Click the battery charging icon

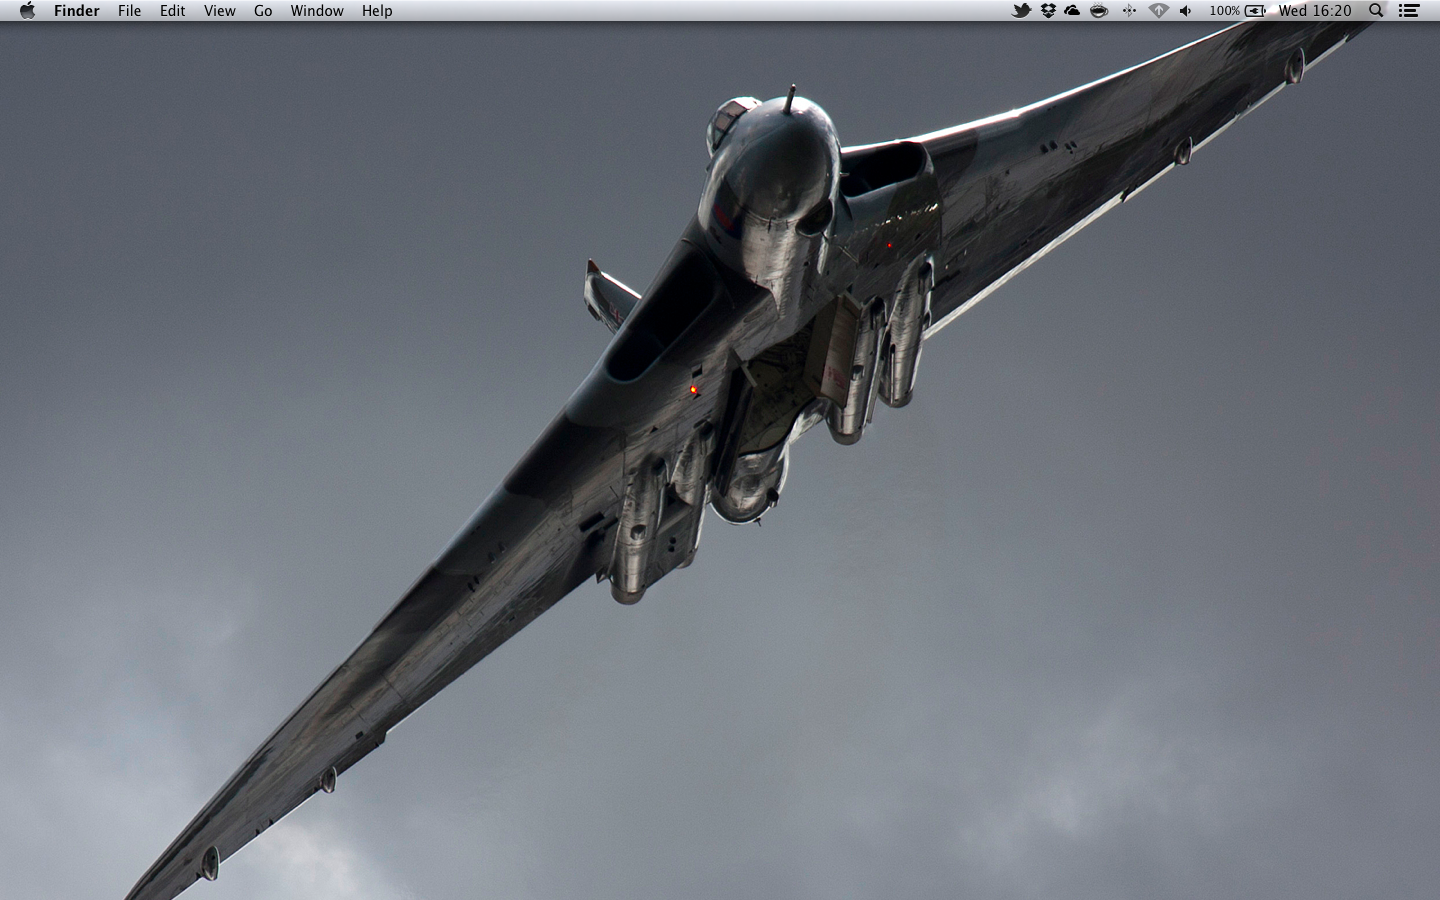pos(1256,11)
